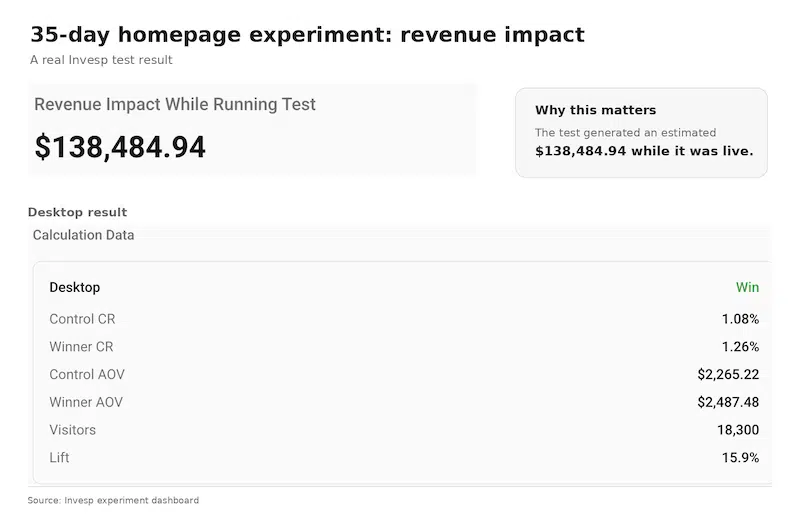Viewport: 800px width, 515px height.
Task: Click the 15.9% Lift value
Action: coord(740,457)
